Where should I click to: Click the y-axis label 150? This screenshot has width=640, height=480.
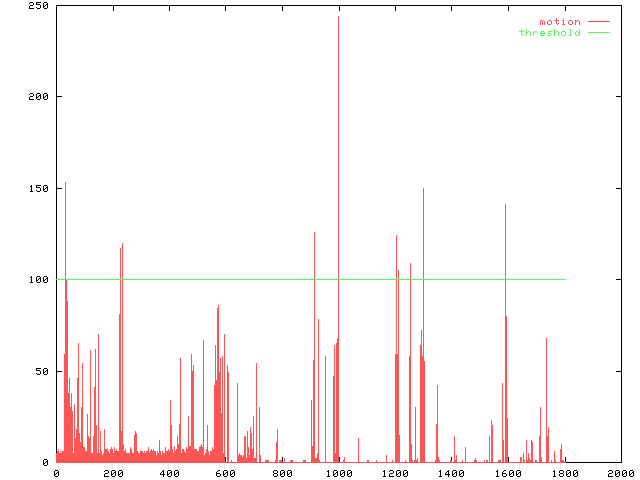point(38,188)
